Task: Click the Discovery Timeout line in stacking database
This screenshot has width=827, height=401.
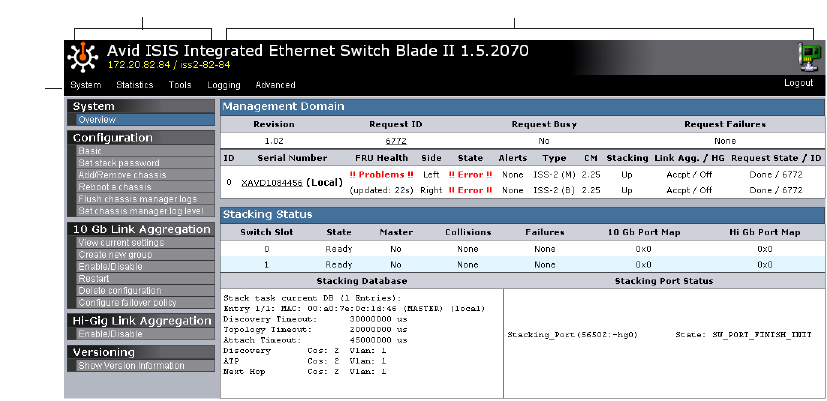Action: [x=315, y=319]
